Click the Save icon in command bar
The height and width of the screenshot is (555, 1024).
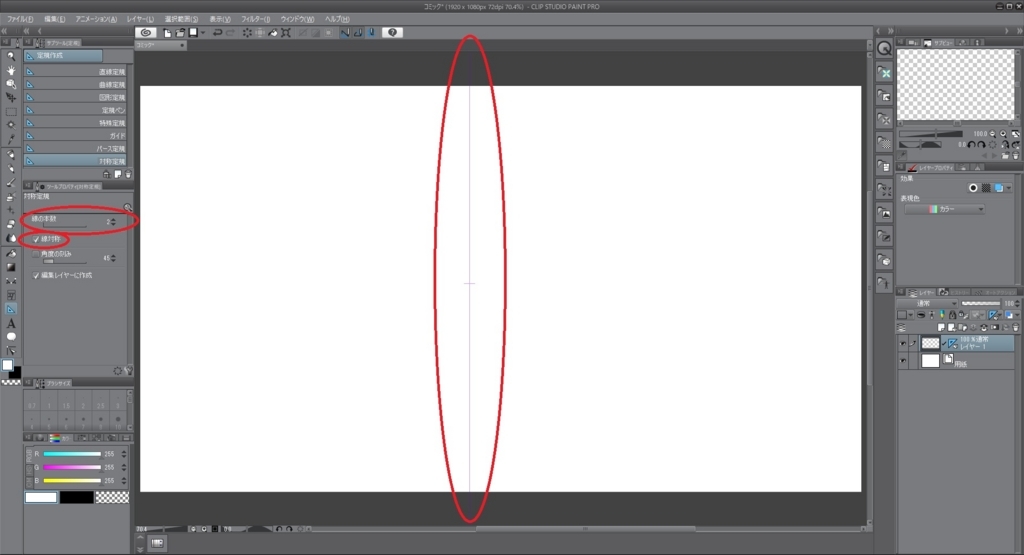click(193, 33)
